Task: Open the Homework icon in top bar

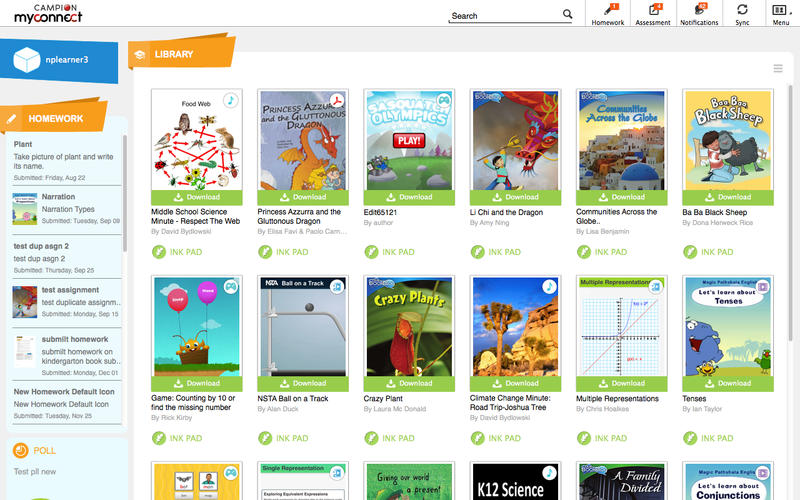Action: click(608, 14)
